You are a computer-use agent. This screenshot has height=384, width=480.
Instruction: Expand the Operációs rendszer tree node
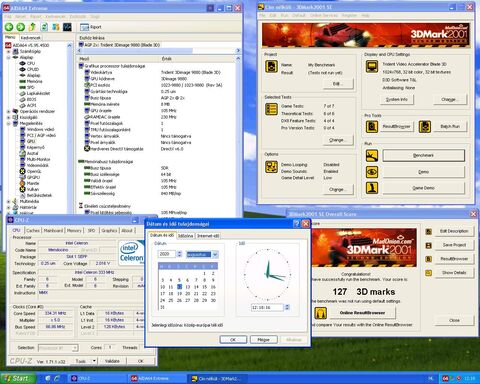click(x=9, y=111)
